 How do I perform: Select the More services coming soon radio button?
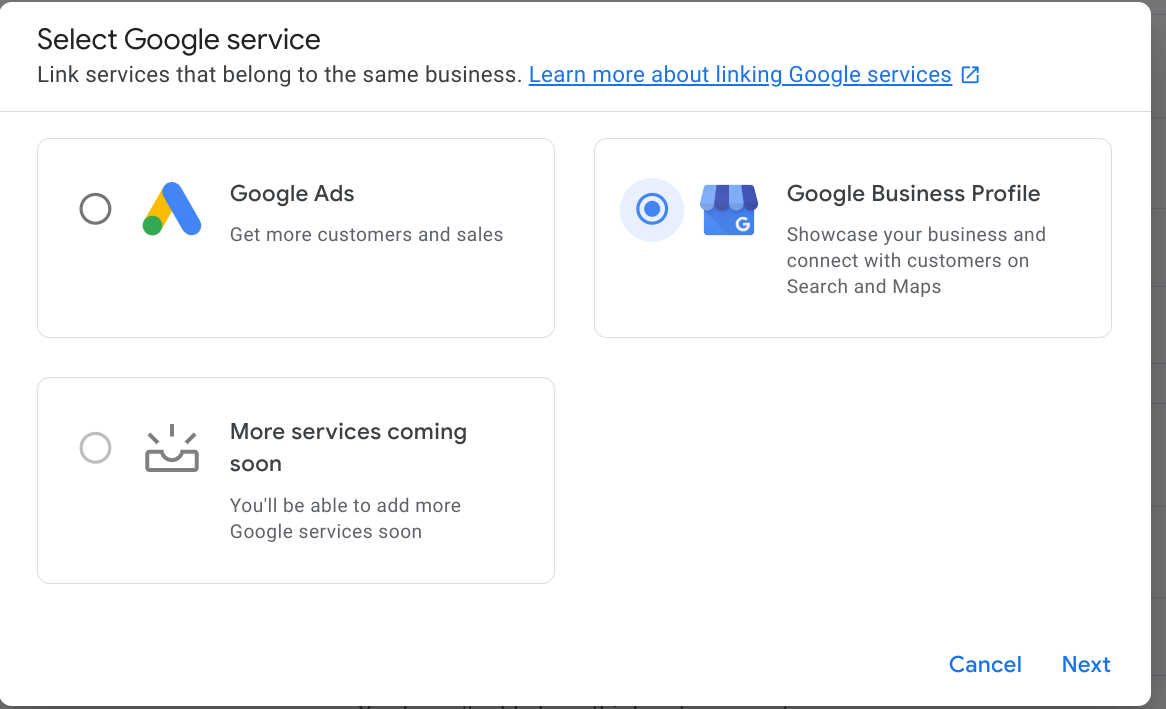95,448
